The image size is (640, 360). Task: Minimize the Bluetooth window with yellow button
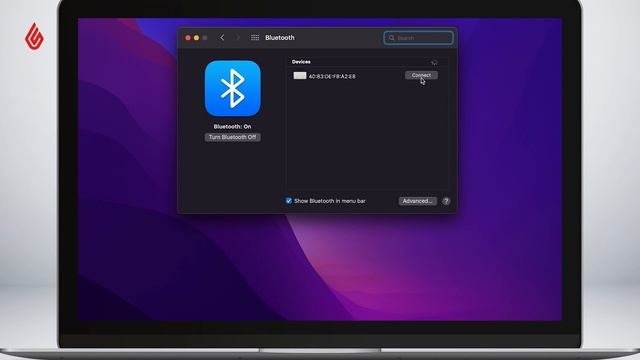196,38
